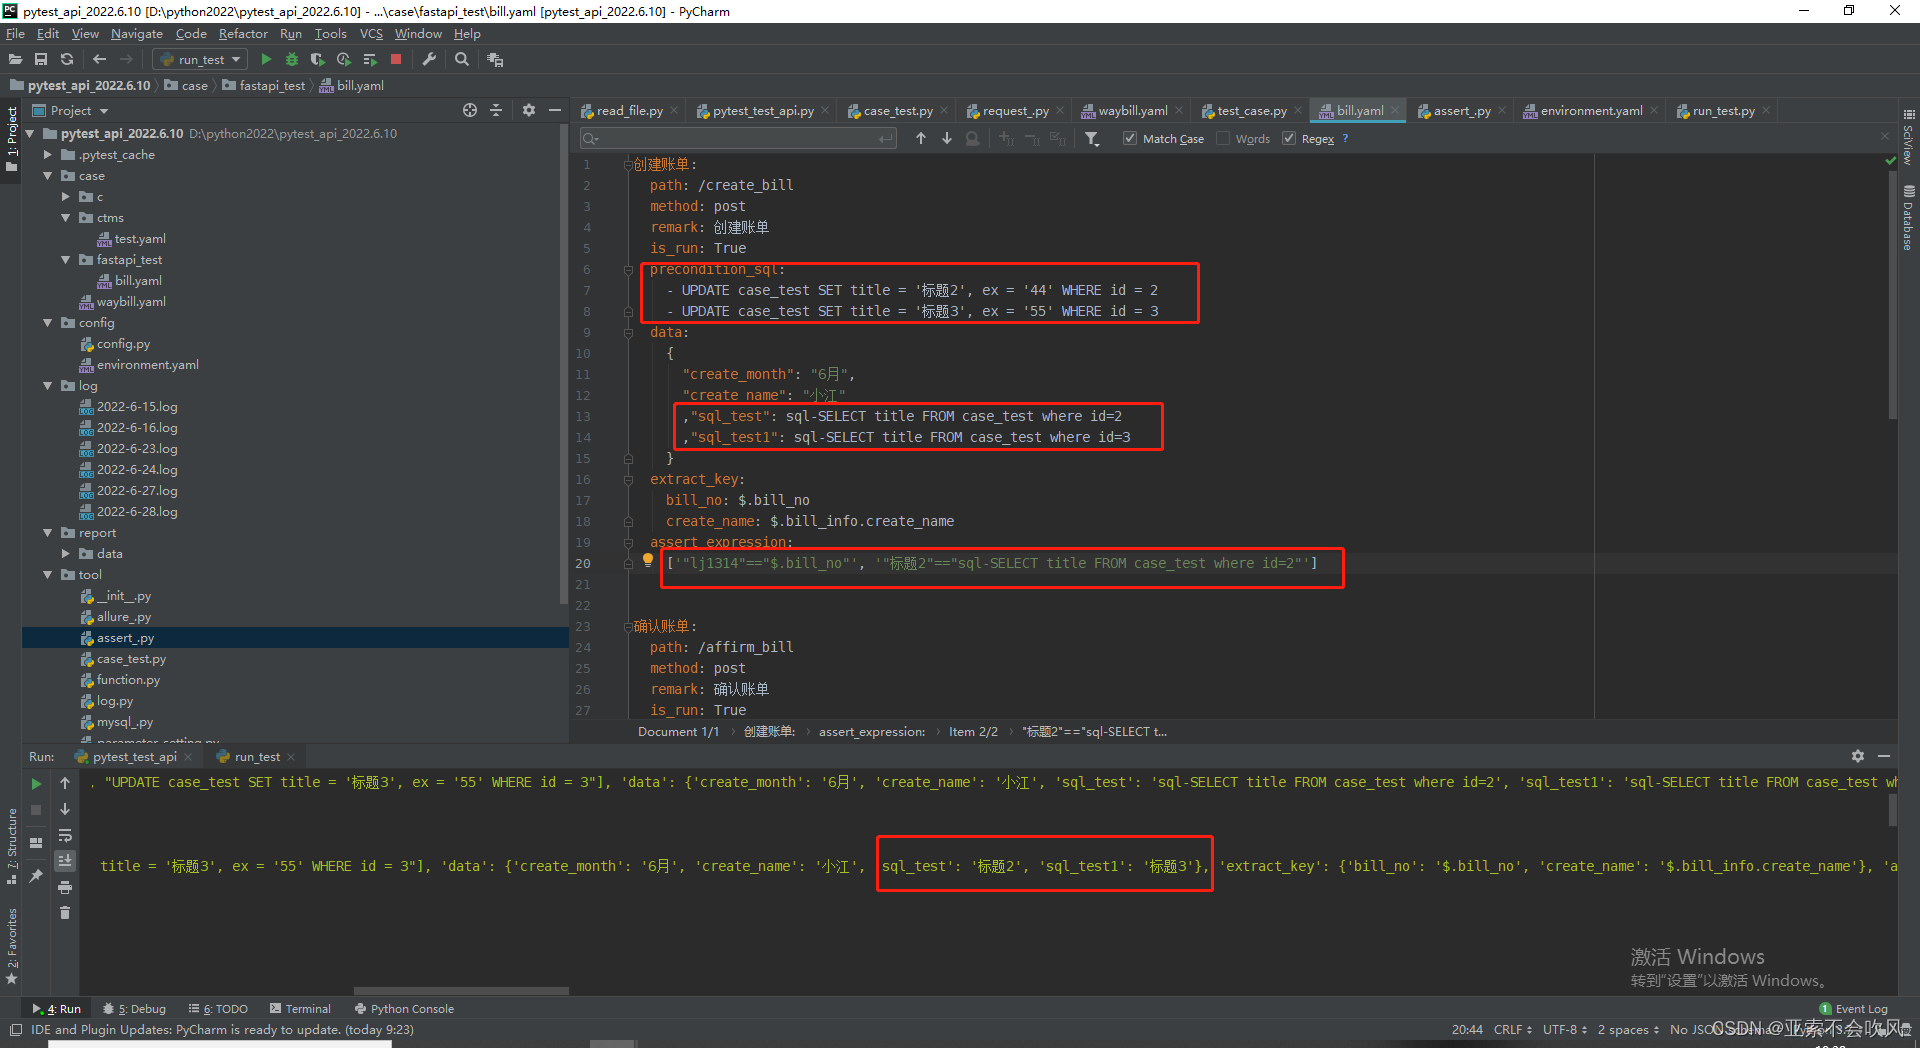
Task: Select assert_.py in the project tree
Action: [x=125, y=638]
